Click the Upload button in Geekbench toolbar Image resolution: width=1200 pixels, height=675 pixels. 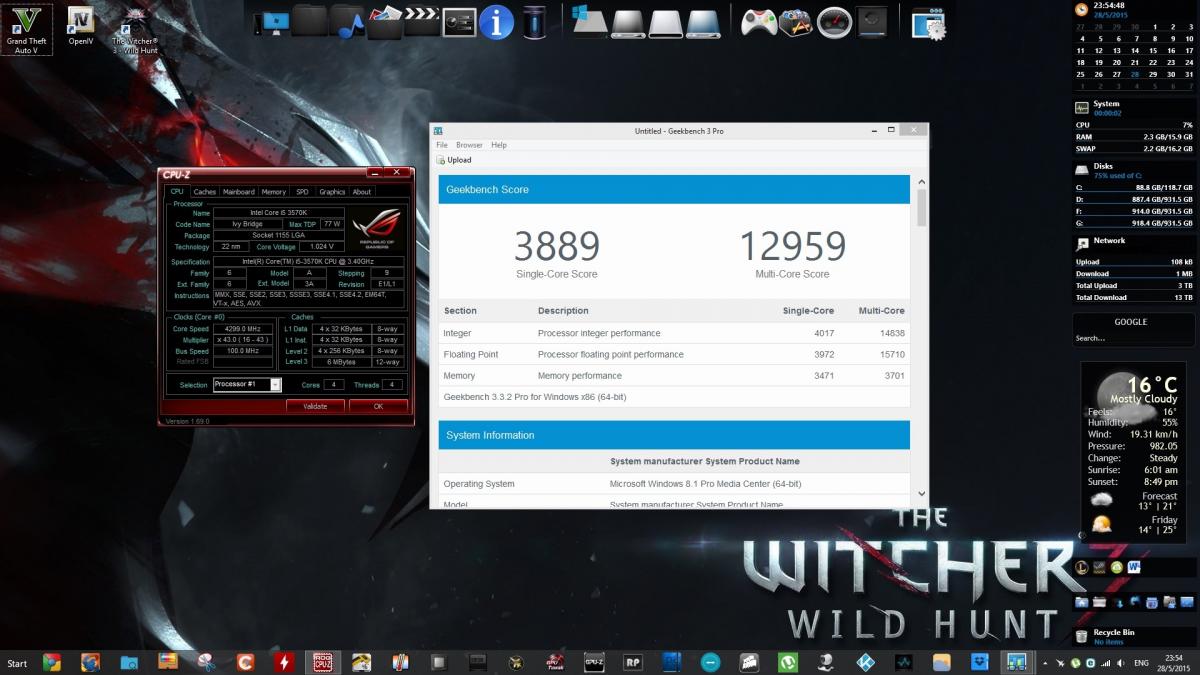click(x=454, y=160)
